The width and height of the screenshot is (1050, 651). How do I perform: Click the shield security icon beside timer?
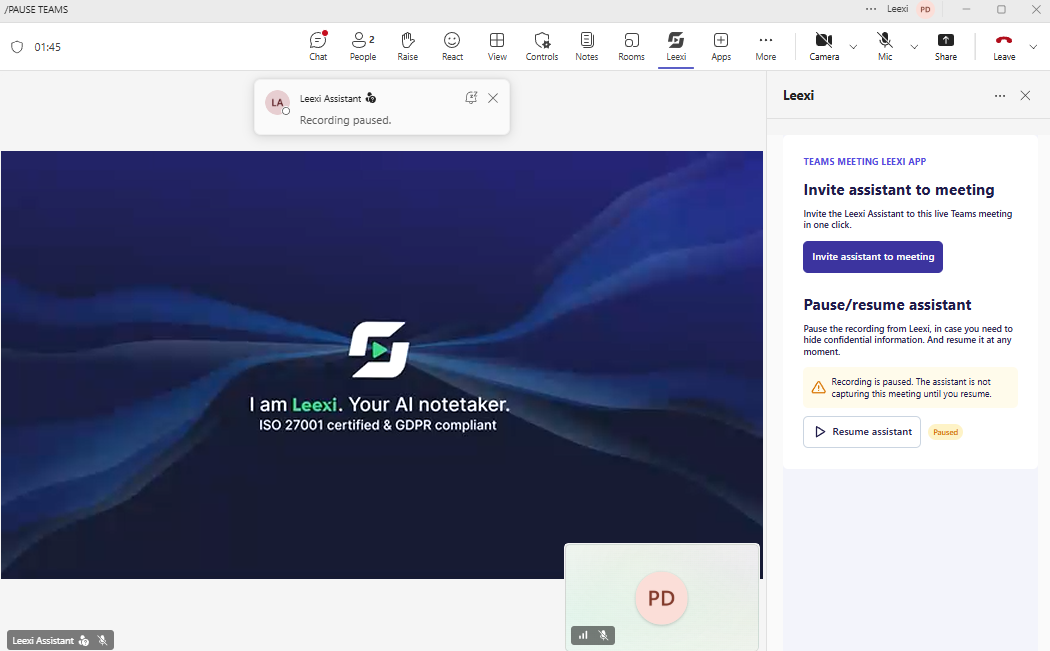coord(17,47)
